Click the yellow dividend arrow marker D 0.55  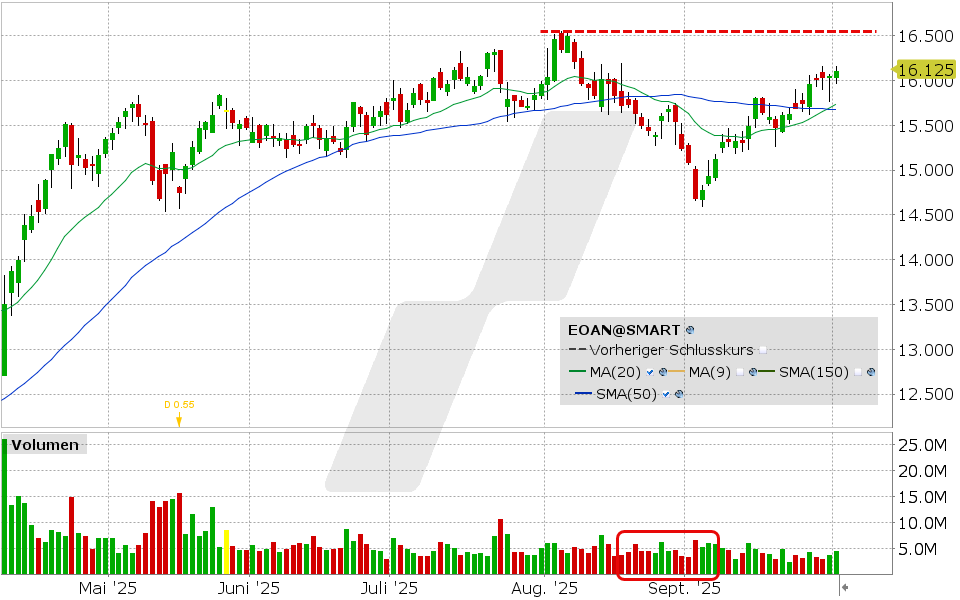coord(179,420)
